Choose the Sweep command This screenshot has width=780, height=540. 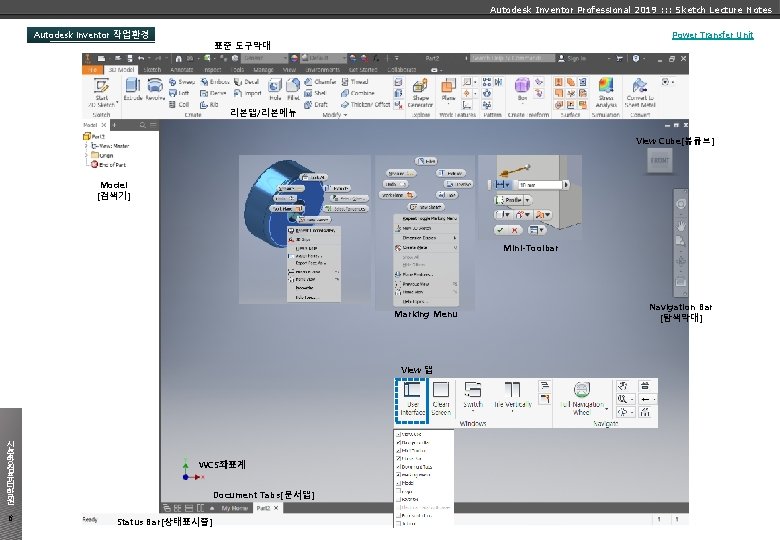pos(182,82)
